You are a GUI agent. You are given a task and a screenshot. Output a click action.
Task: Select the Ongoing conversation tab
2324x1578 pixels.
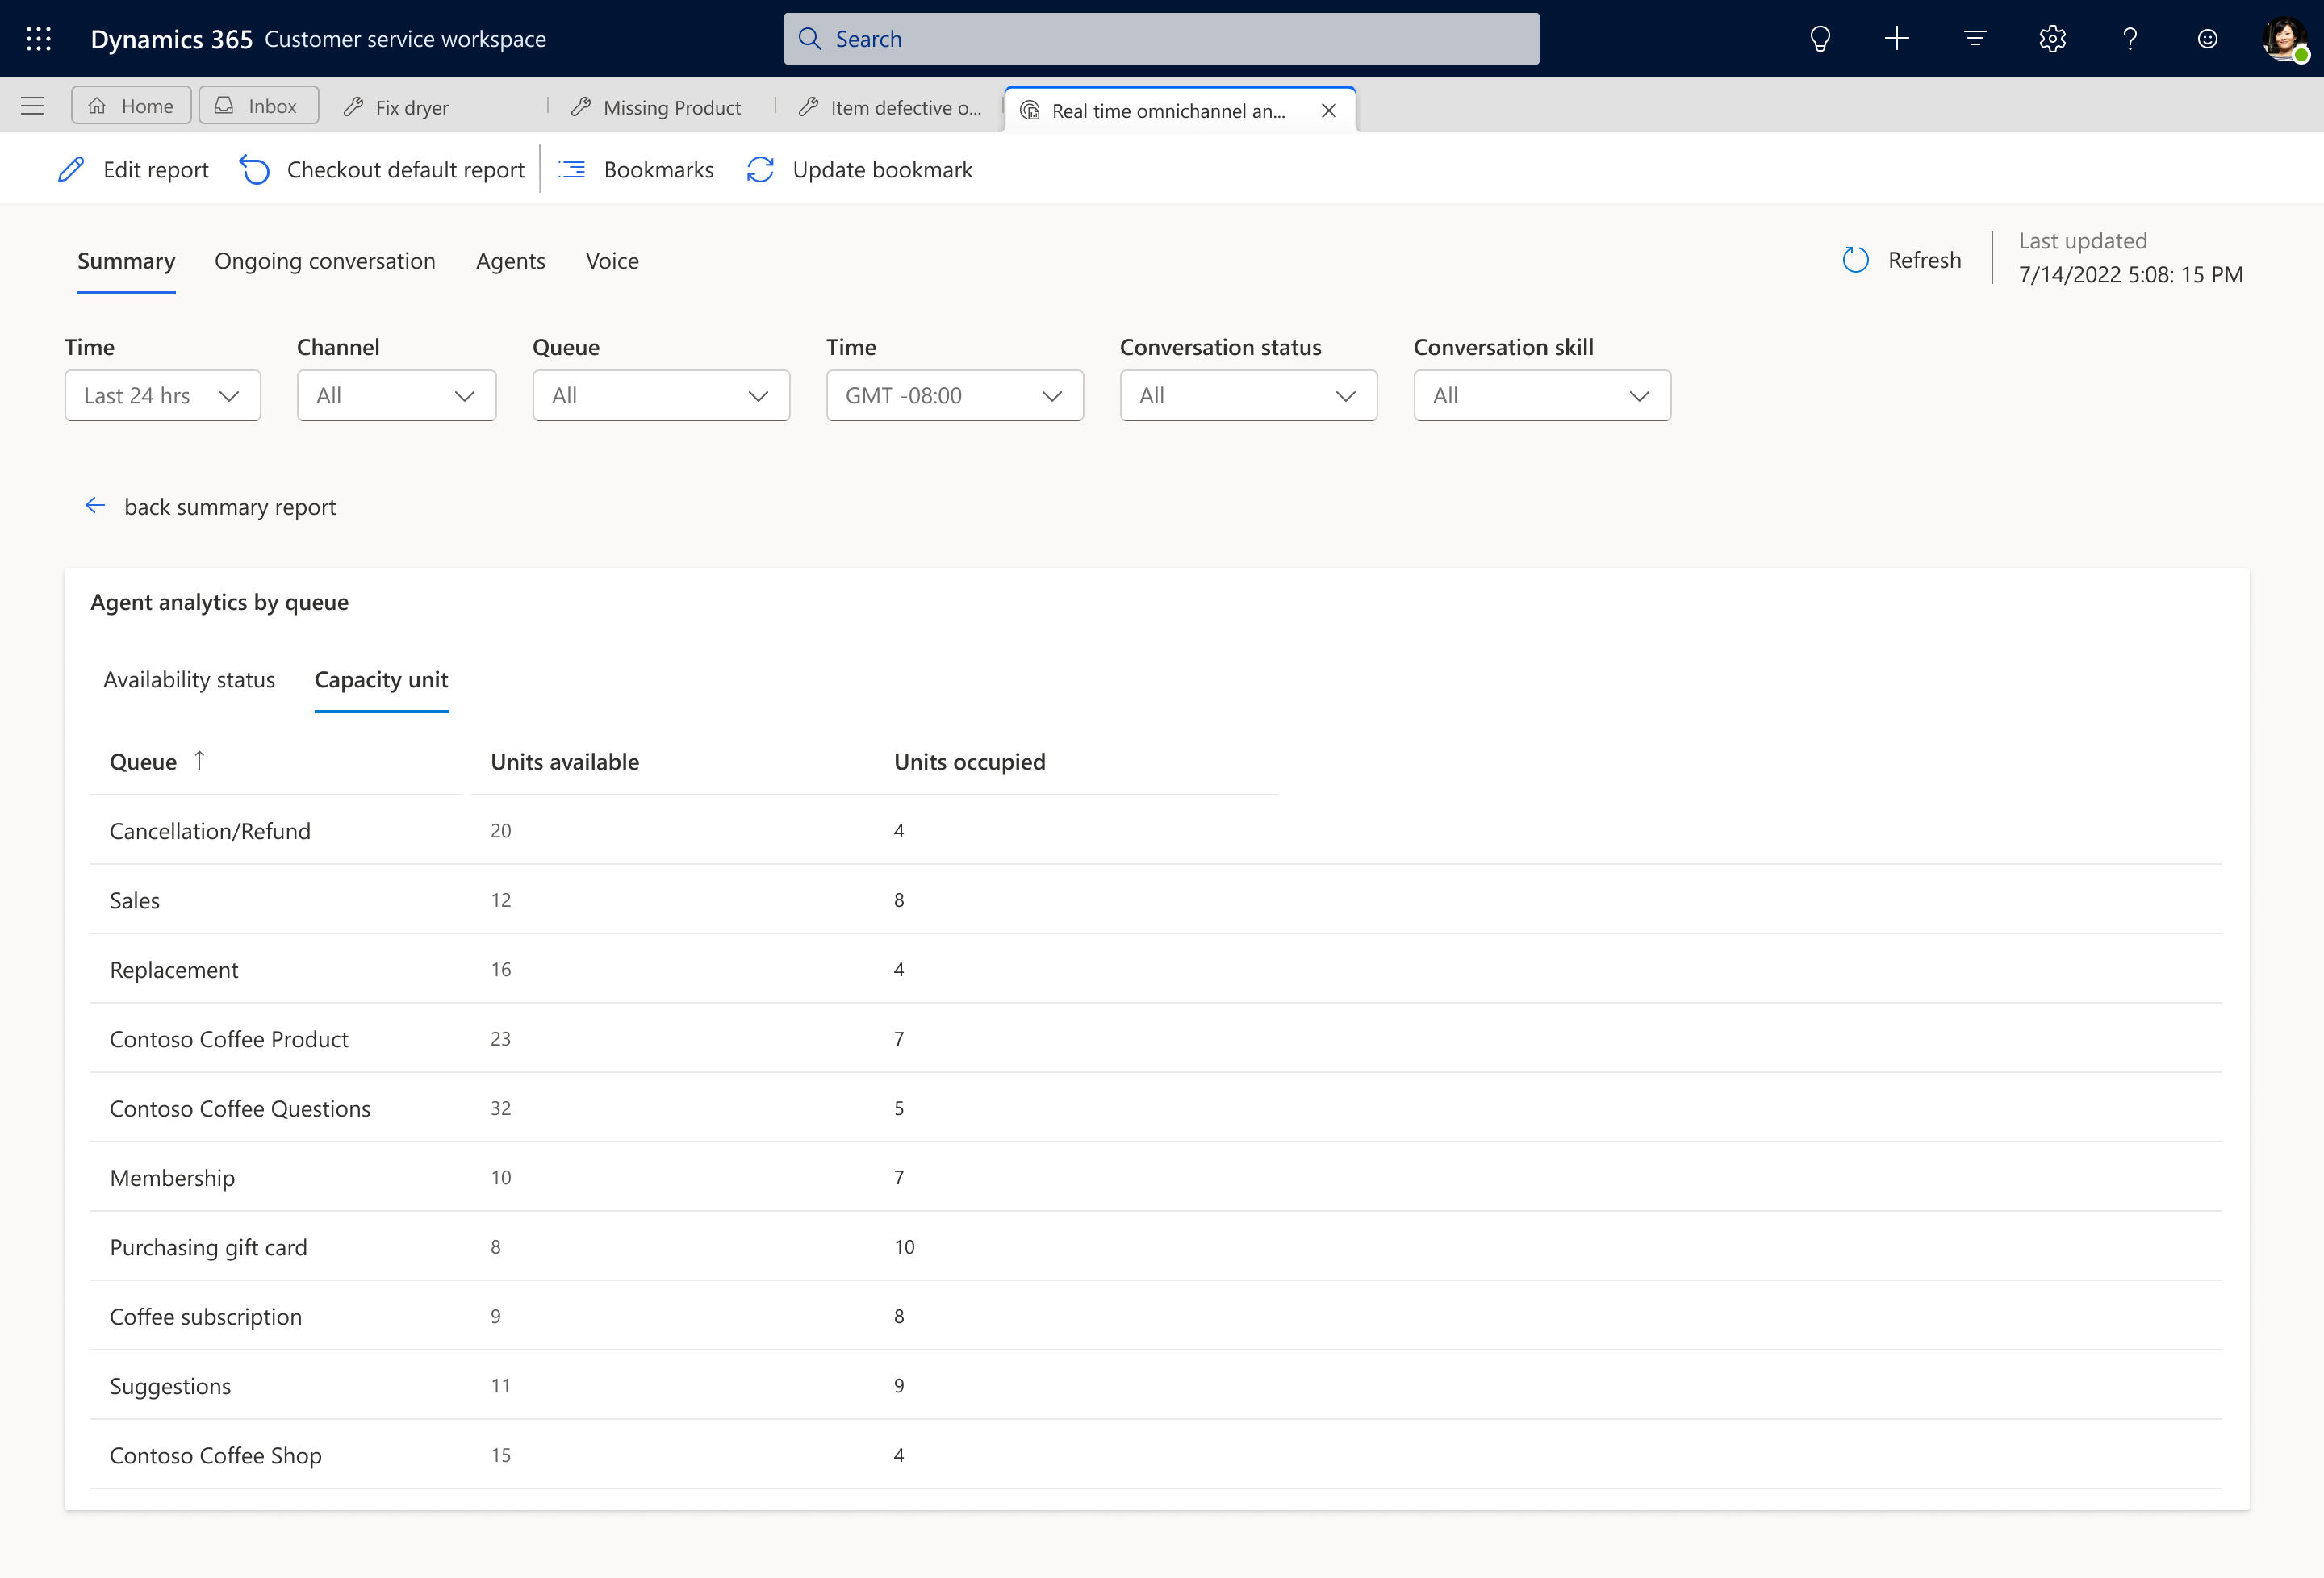pyautogui.click(x=324, y=259)
